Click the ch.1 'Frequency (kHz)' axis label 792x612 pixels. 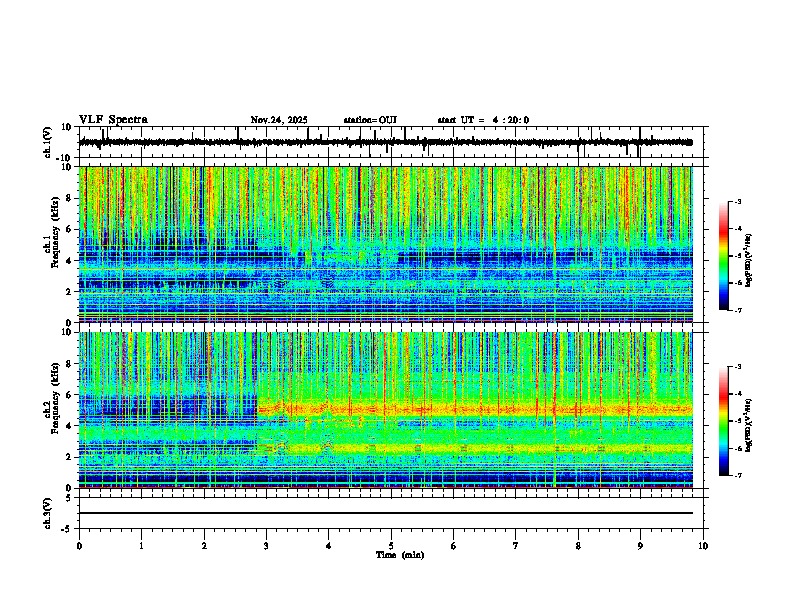coord(55,233)
